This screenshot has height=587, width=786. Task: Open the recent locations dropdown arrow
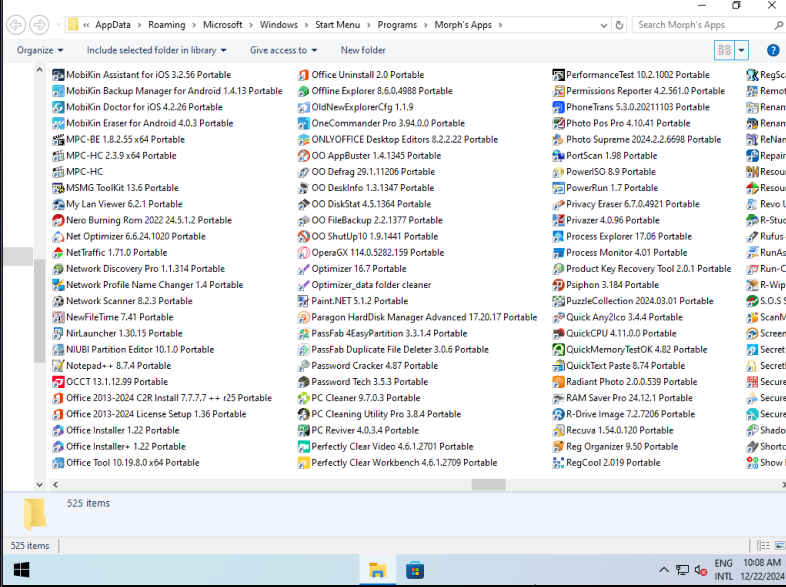[59, 25]
